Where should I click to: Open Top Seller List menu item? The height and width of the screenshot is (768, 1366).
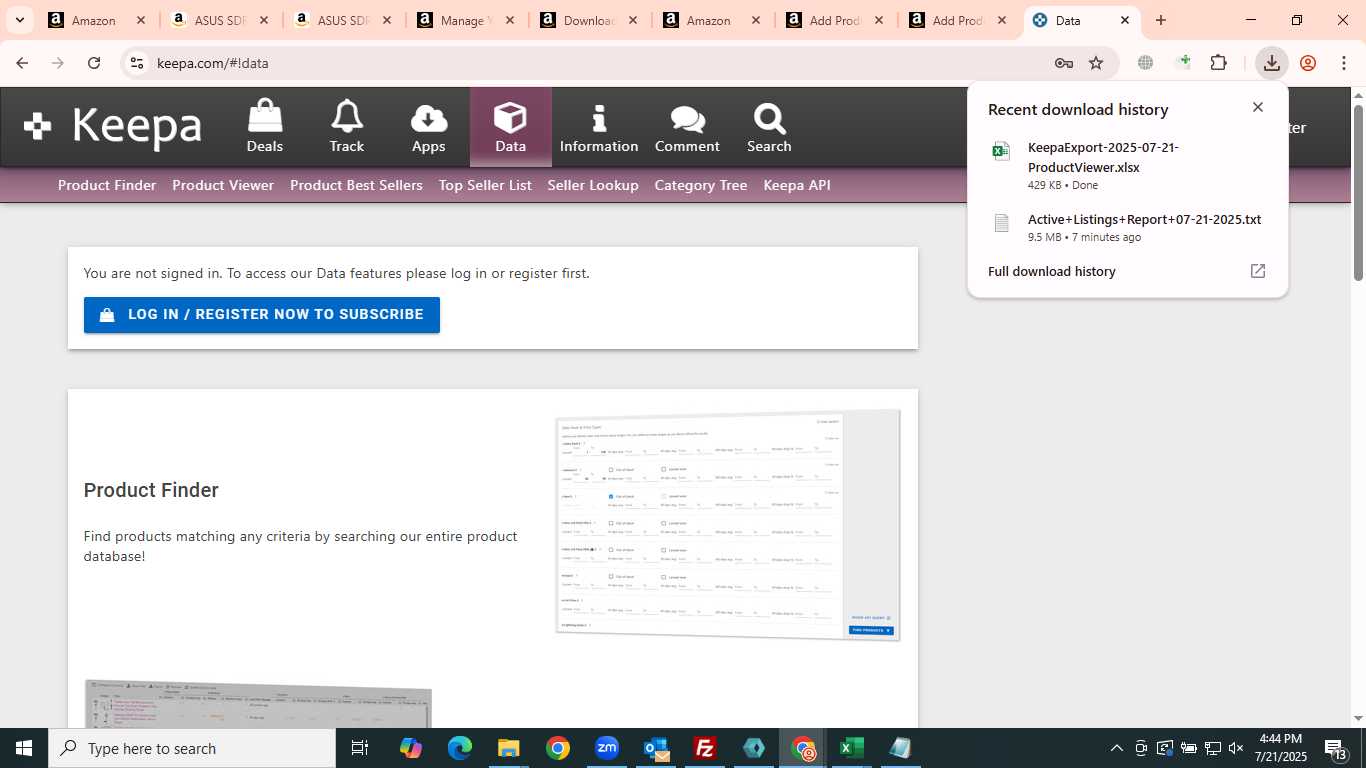tap(485, 185)
